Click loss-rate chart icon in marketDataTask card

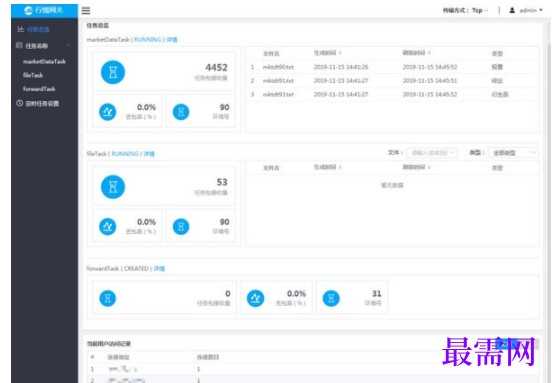coord(107,112)
